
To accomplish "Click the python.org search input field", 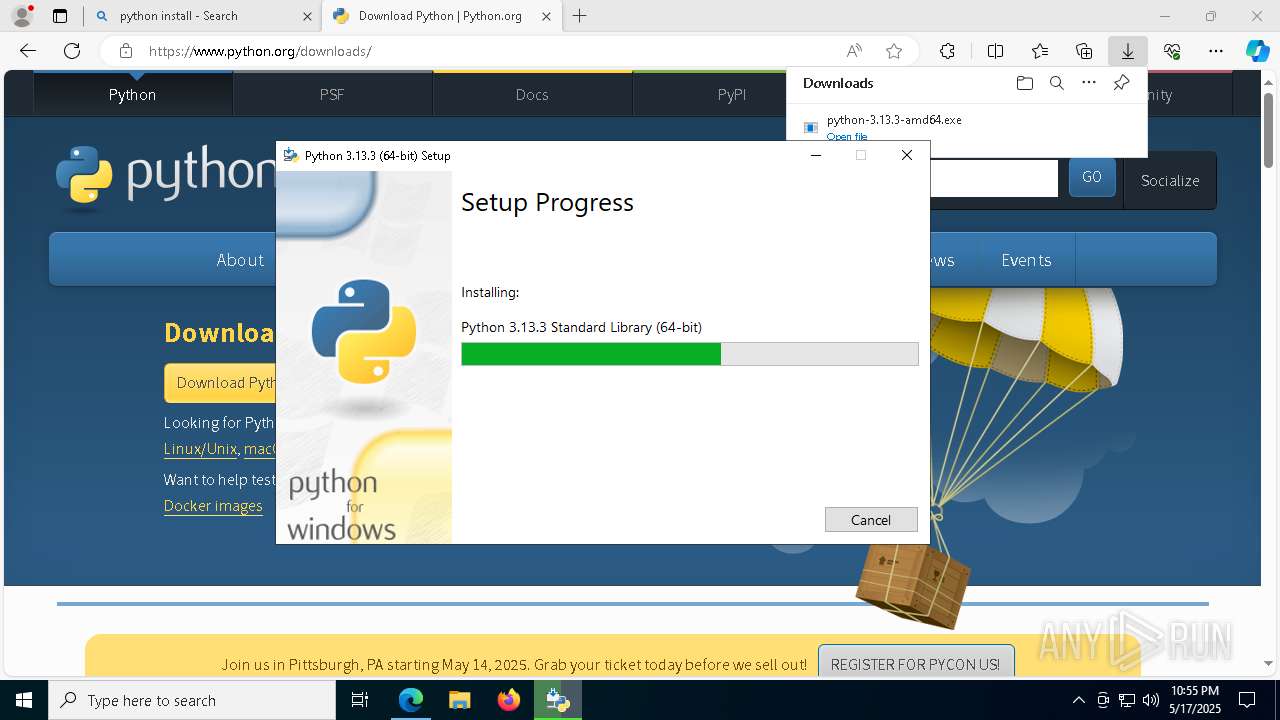I will pos(994,178).
